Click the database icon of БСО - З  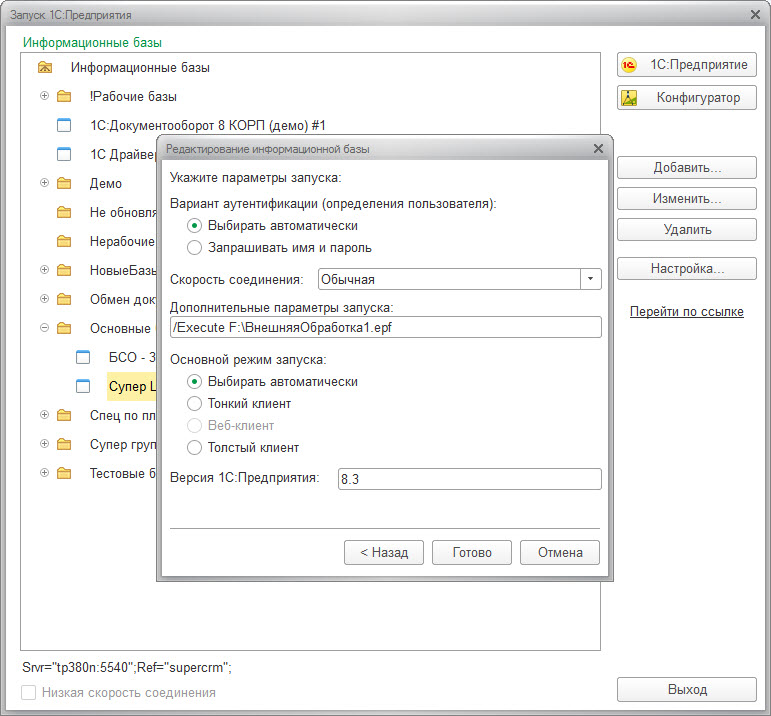click(x=83, y=357)
